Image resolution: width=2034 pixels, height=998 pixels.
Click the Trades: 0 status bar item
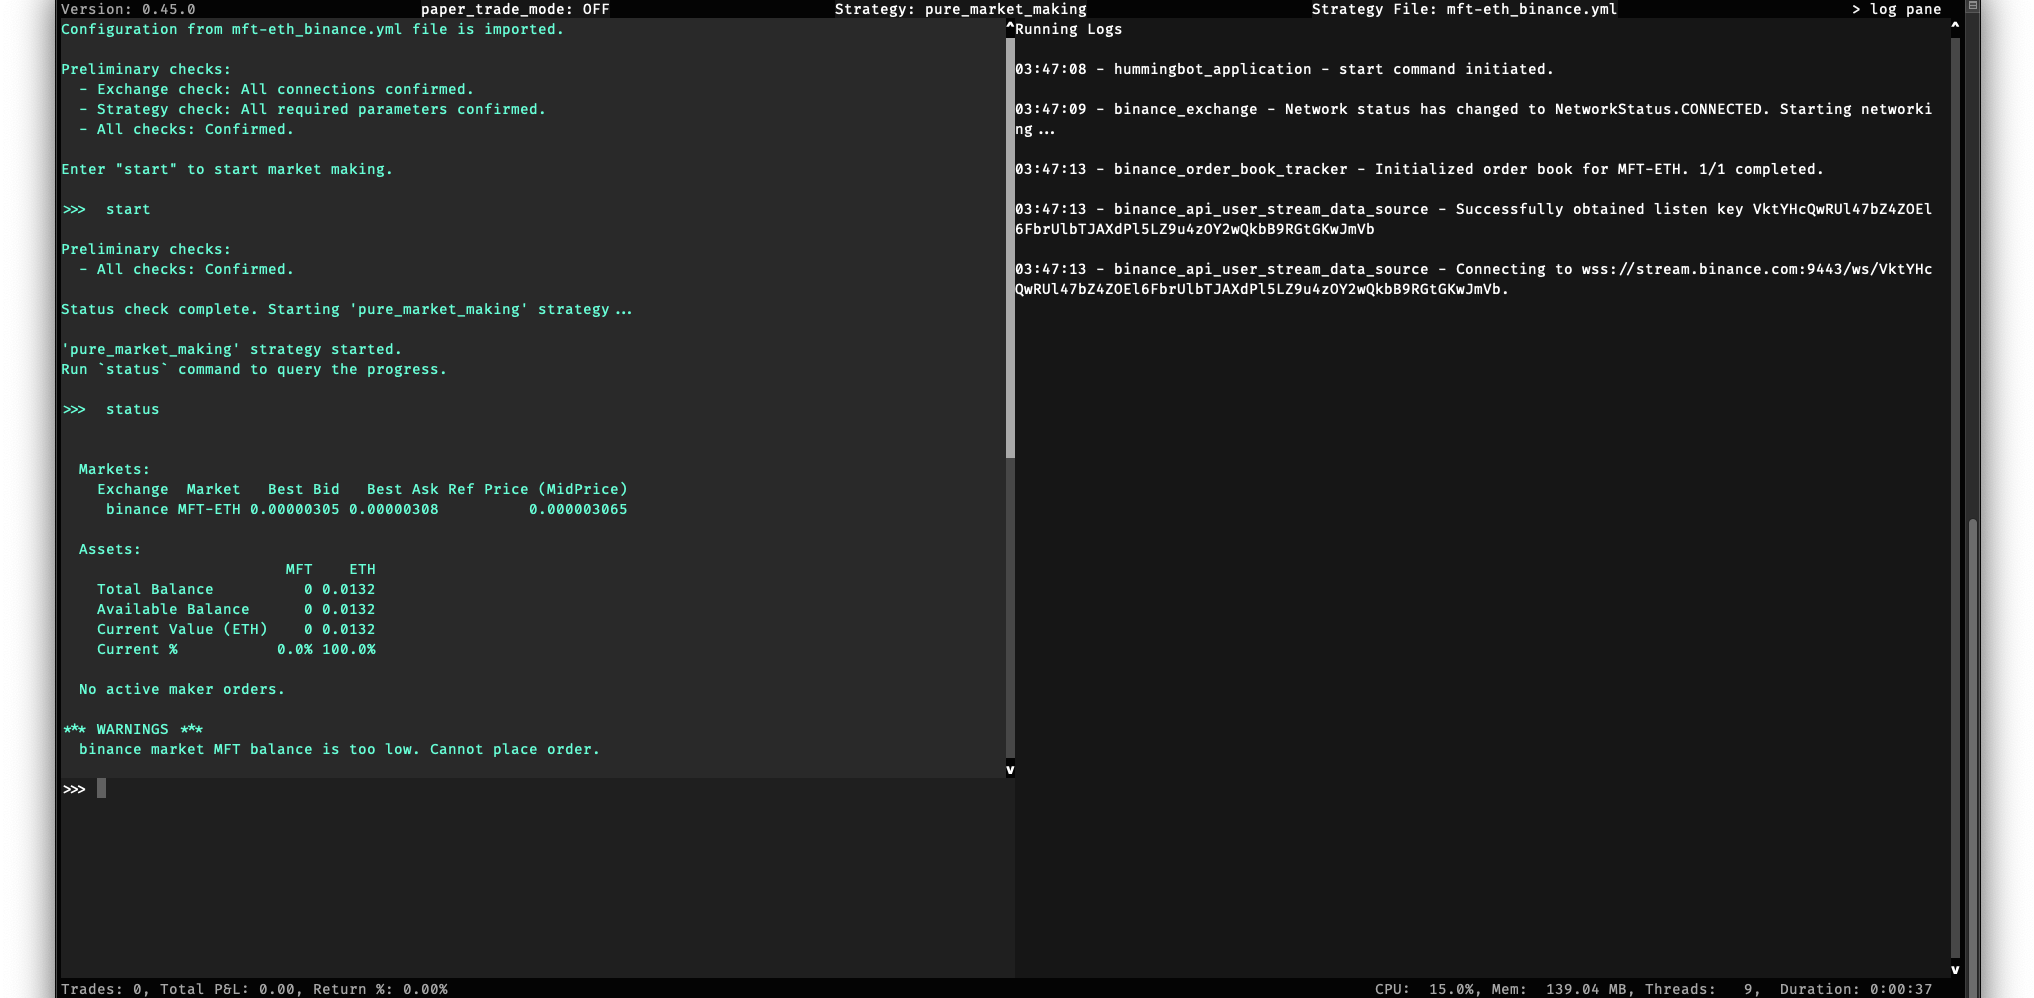pos(99,988)
